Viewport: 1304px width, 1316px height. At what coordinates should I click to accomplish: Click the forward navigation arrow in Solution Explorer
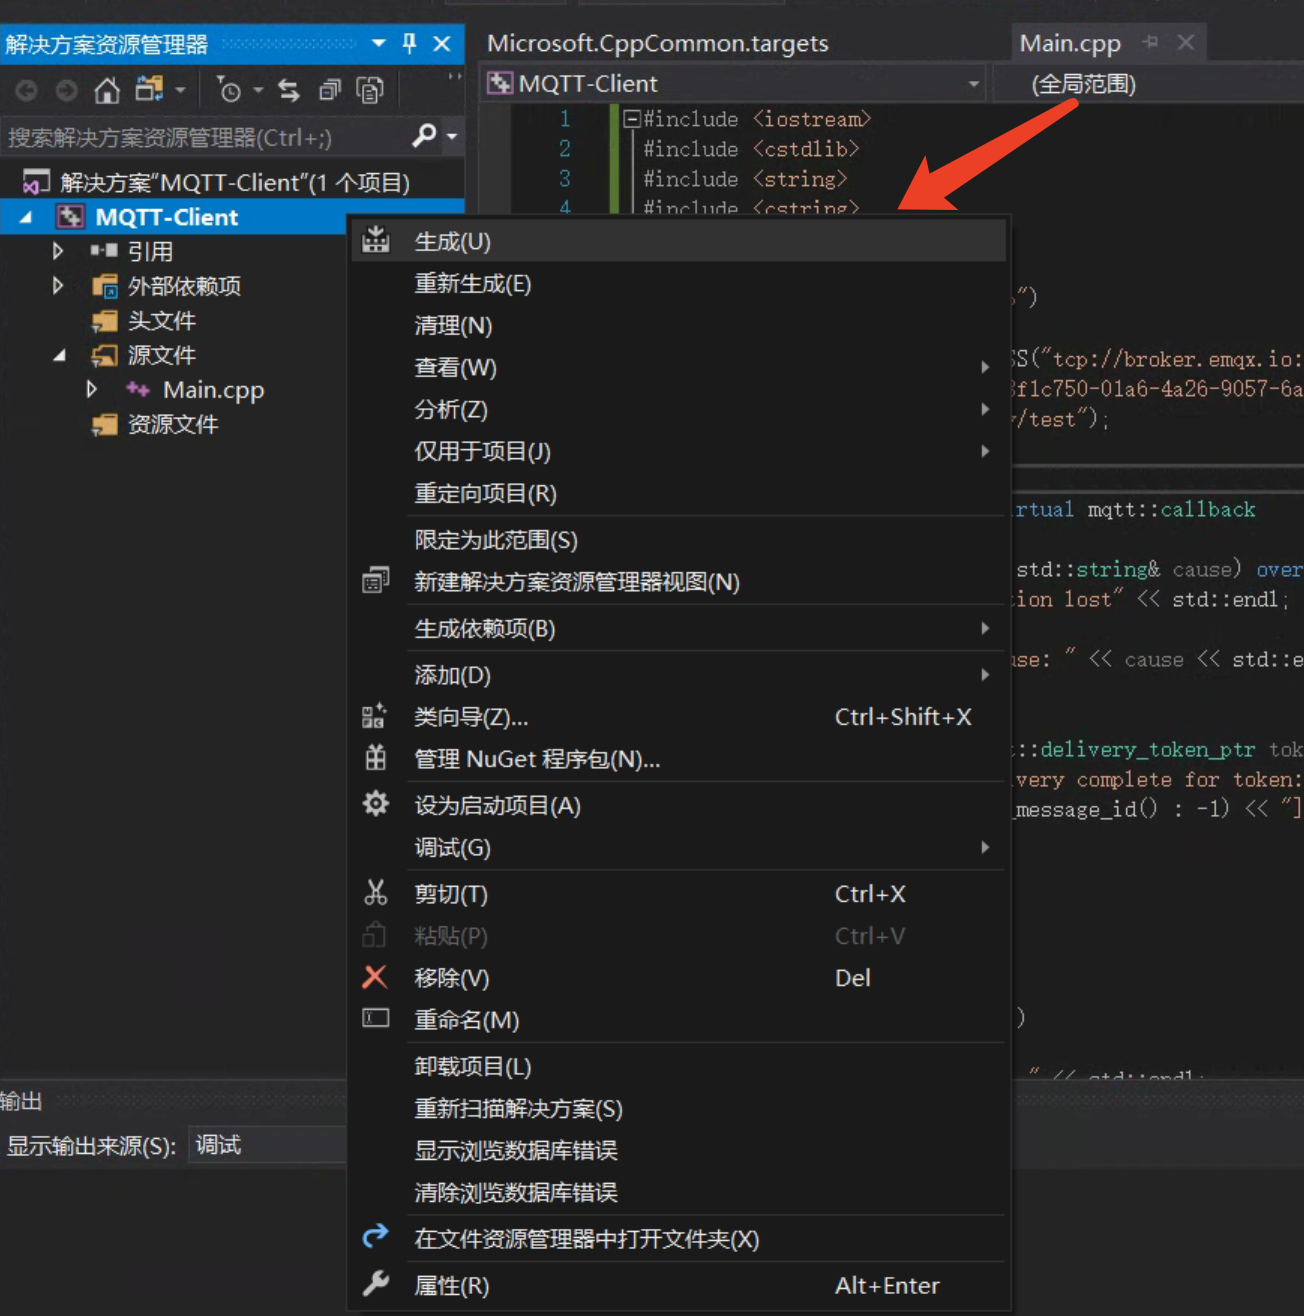67,91
